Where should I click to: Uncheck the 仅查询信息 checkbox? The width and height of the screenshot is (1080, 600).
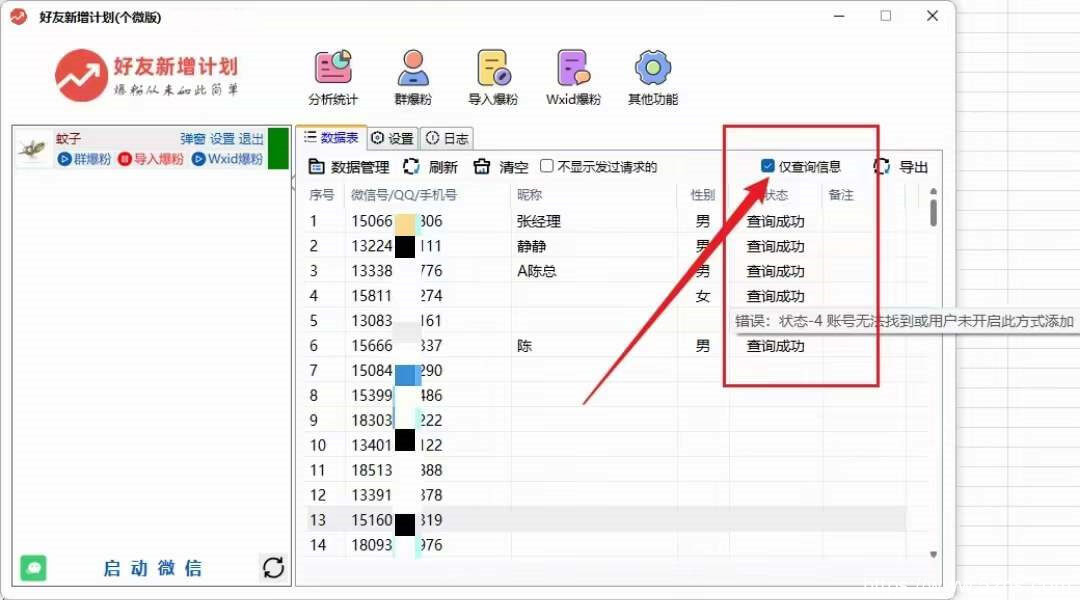[768, 166]
